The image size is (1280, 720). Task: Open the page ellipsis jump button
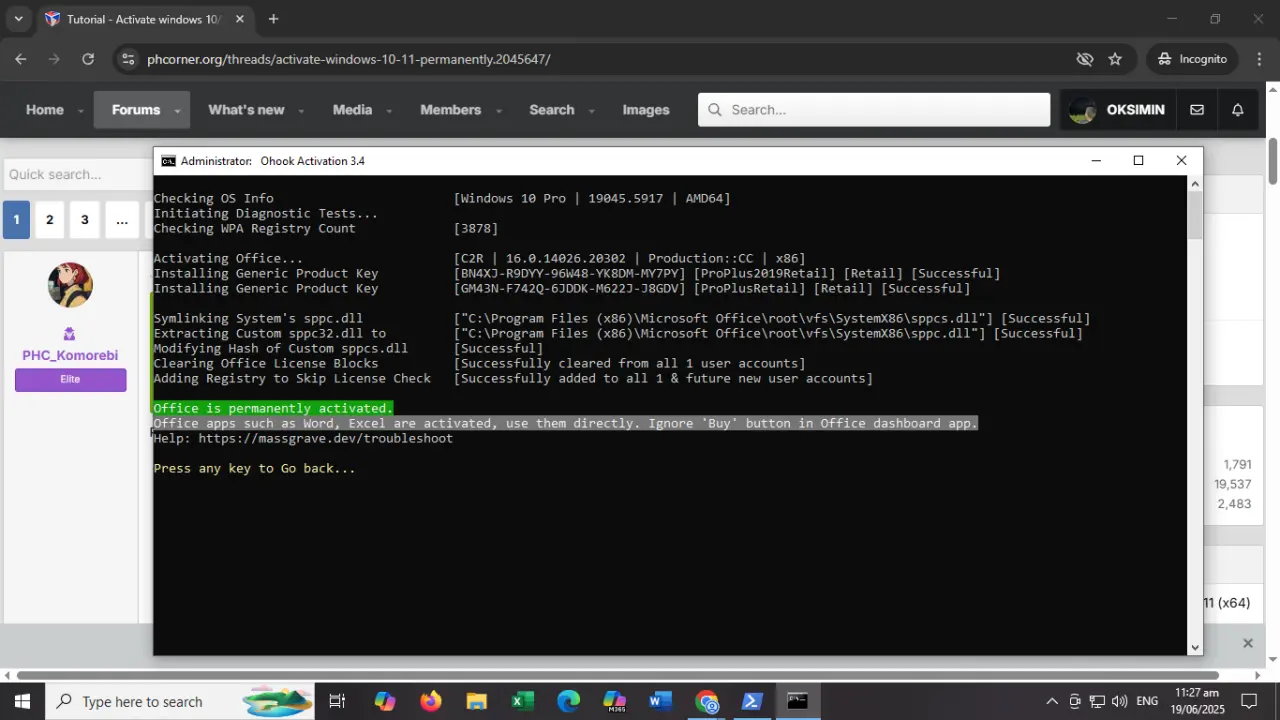pyautogui.click(x=122, y=220)
